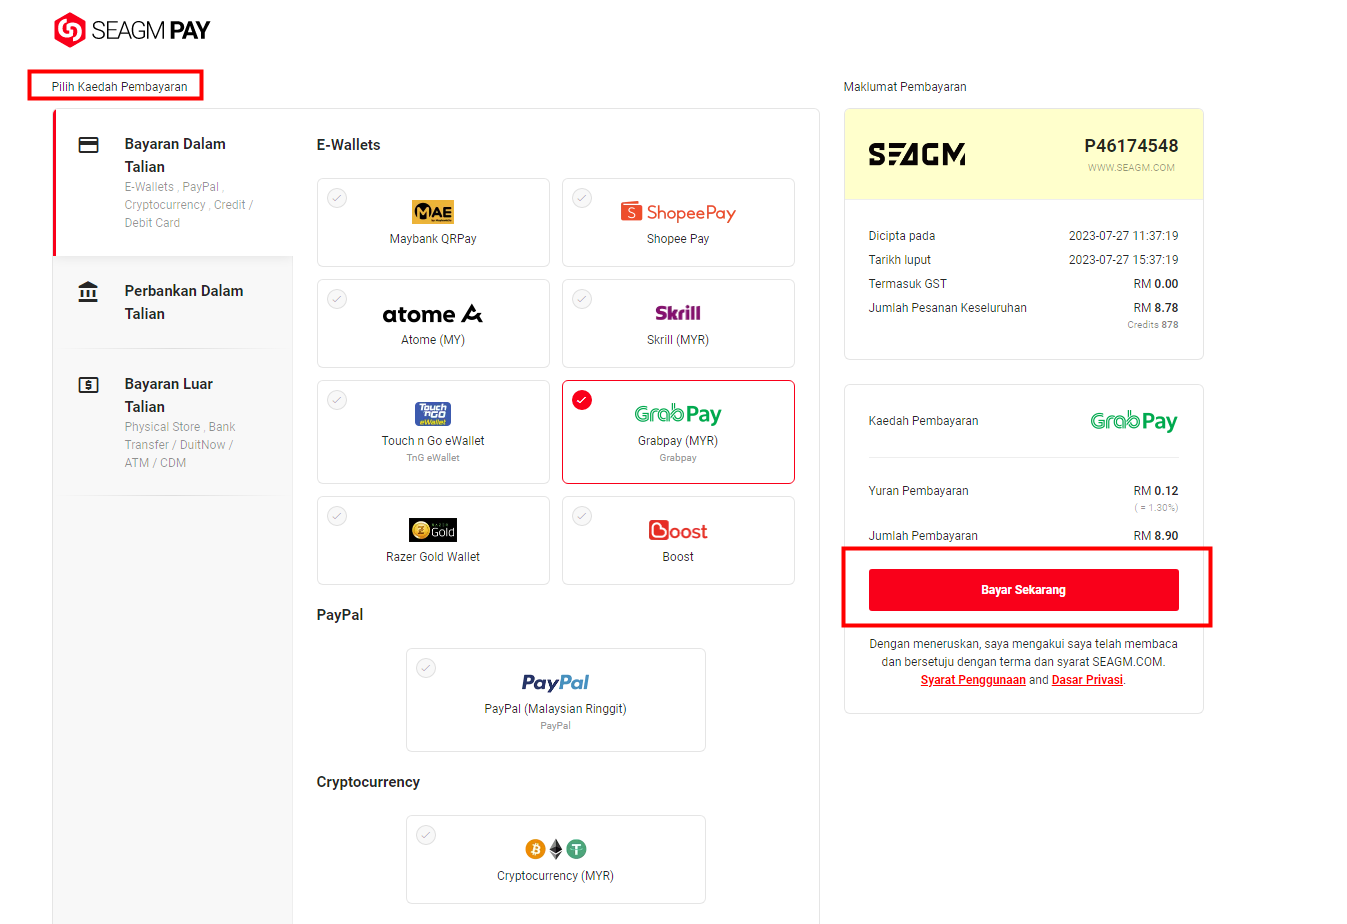Select the Maybank QRPay MAE logo
Viewport: 1347px width, 924px height.
pos(433,212)
